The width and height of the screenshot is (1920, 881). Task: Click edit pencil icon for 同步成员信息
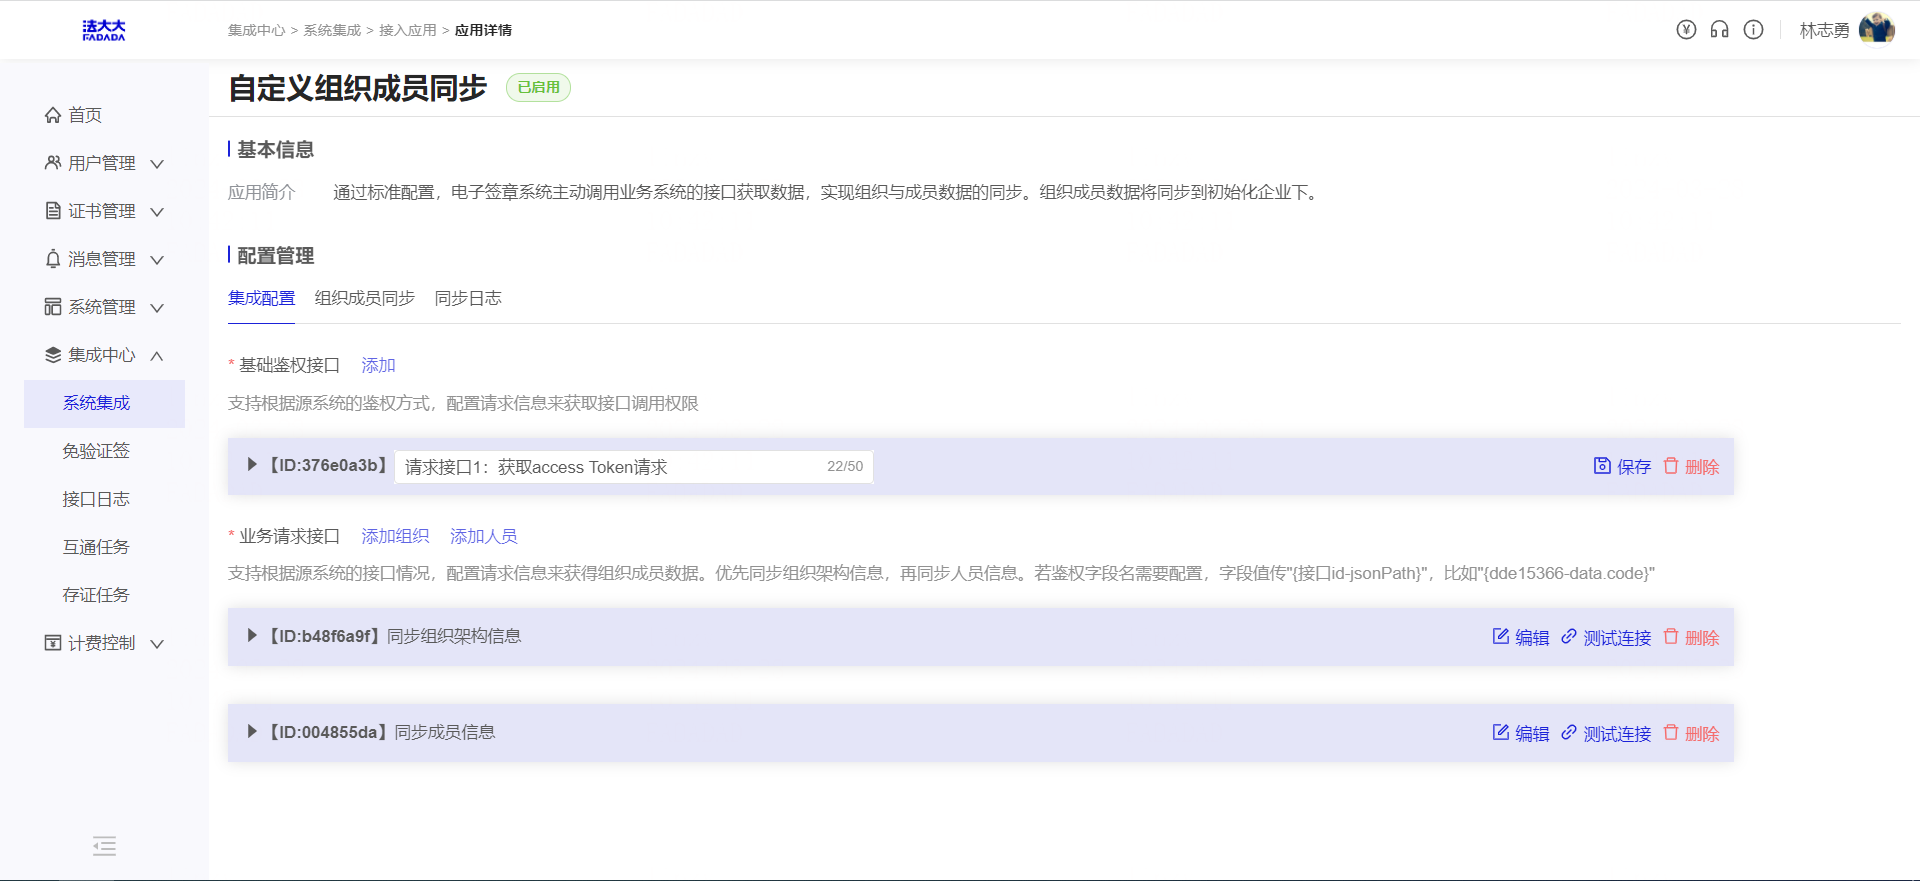[1501, 733]
